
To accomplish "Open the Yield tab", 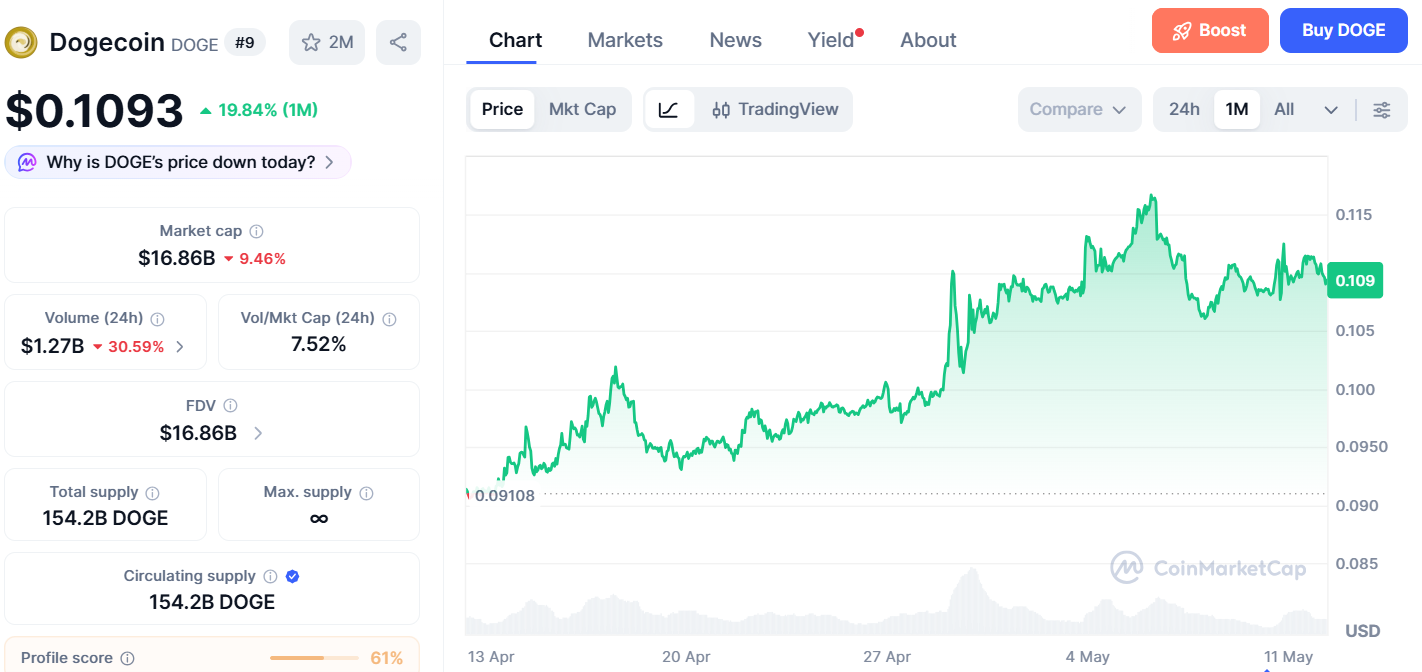I will click(831, 40).
